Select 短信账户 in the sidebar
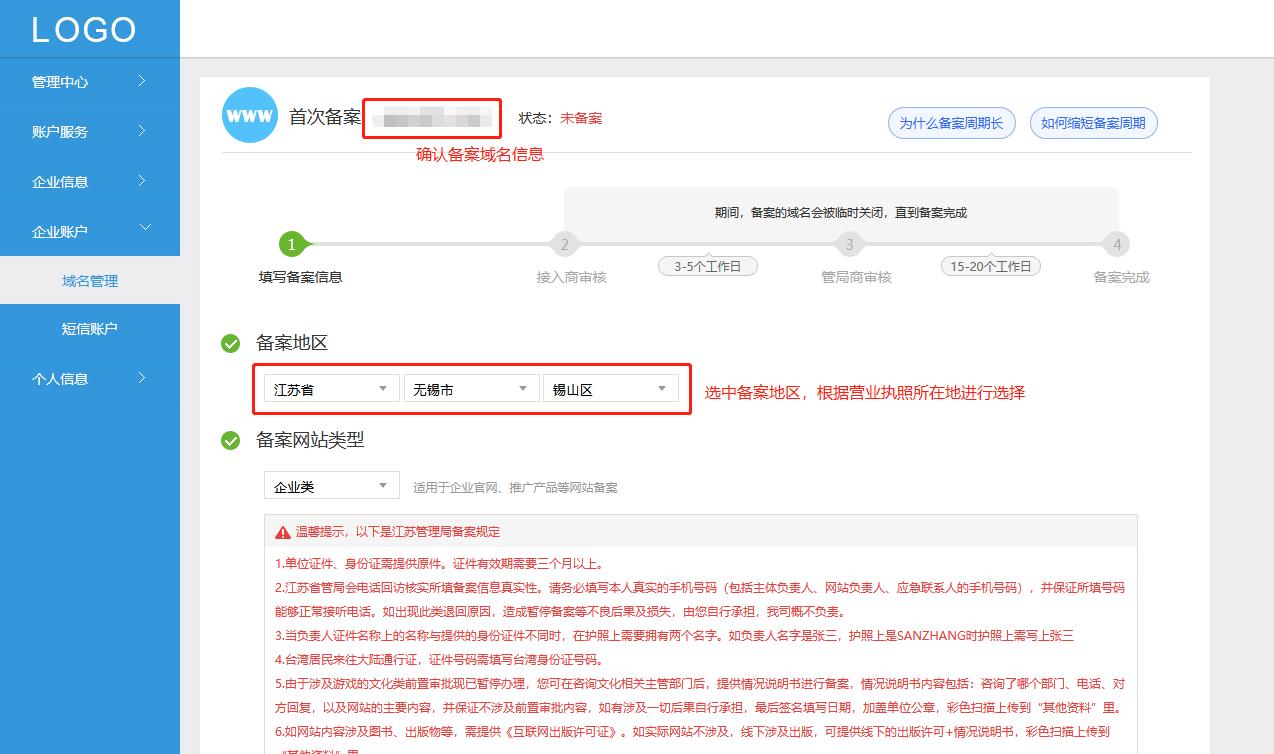Viewport: 1274px width, 754px height. [90, 329]
